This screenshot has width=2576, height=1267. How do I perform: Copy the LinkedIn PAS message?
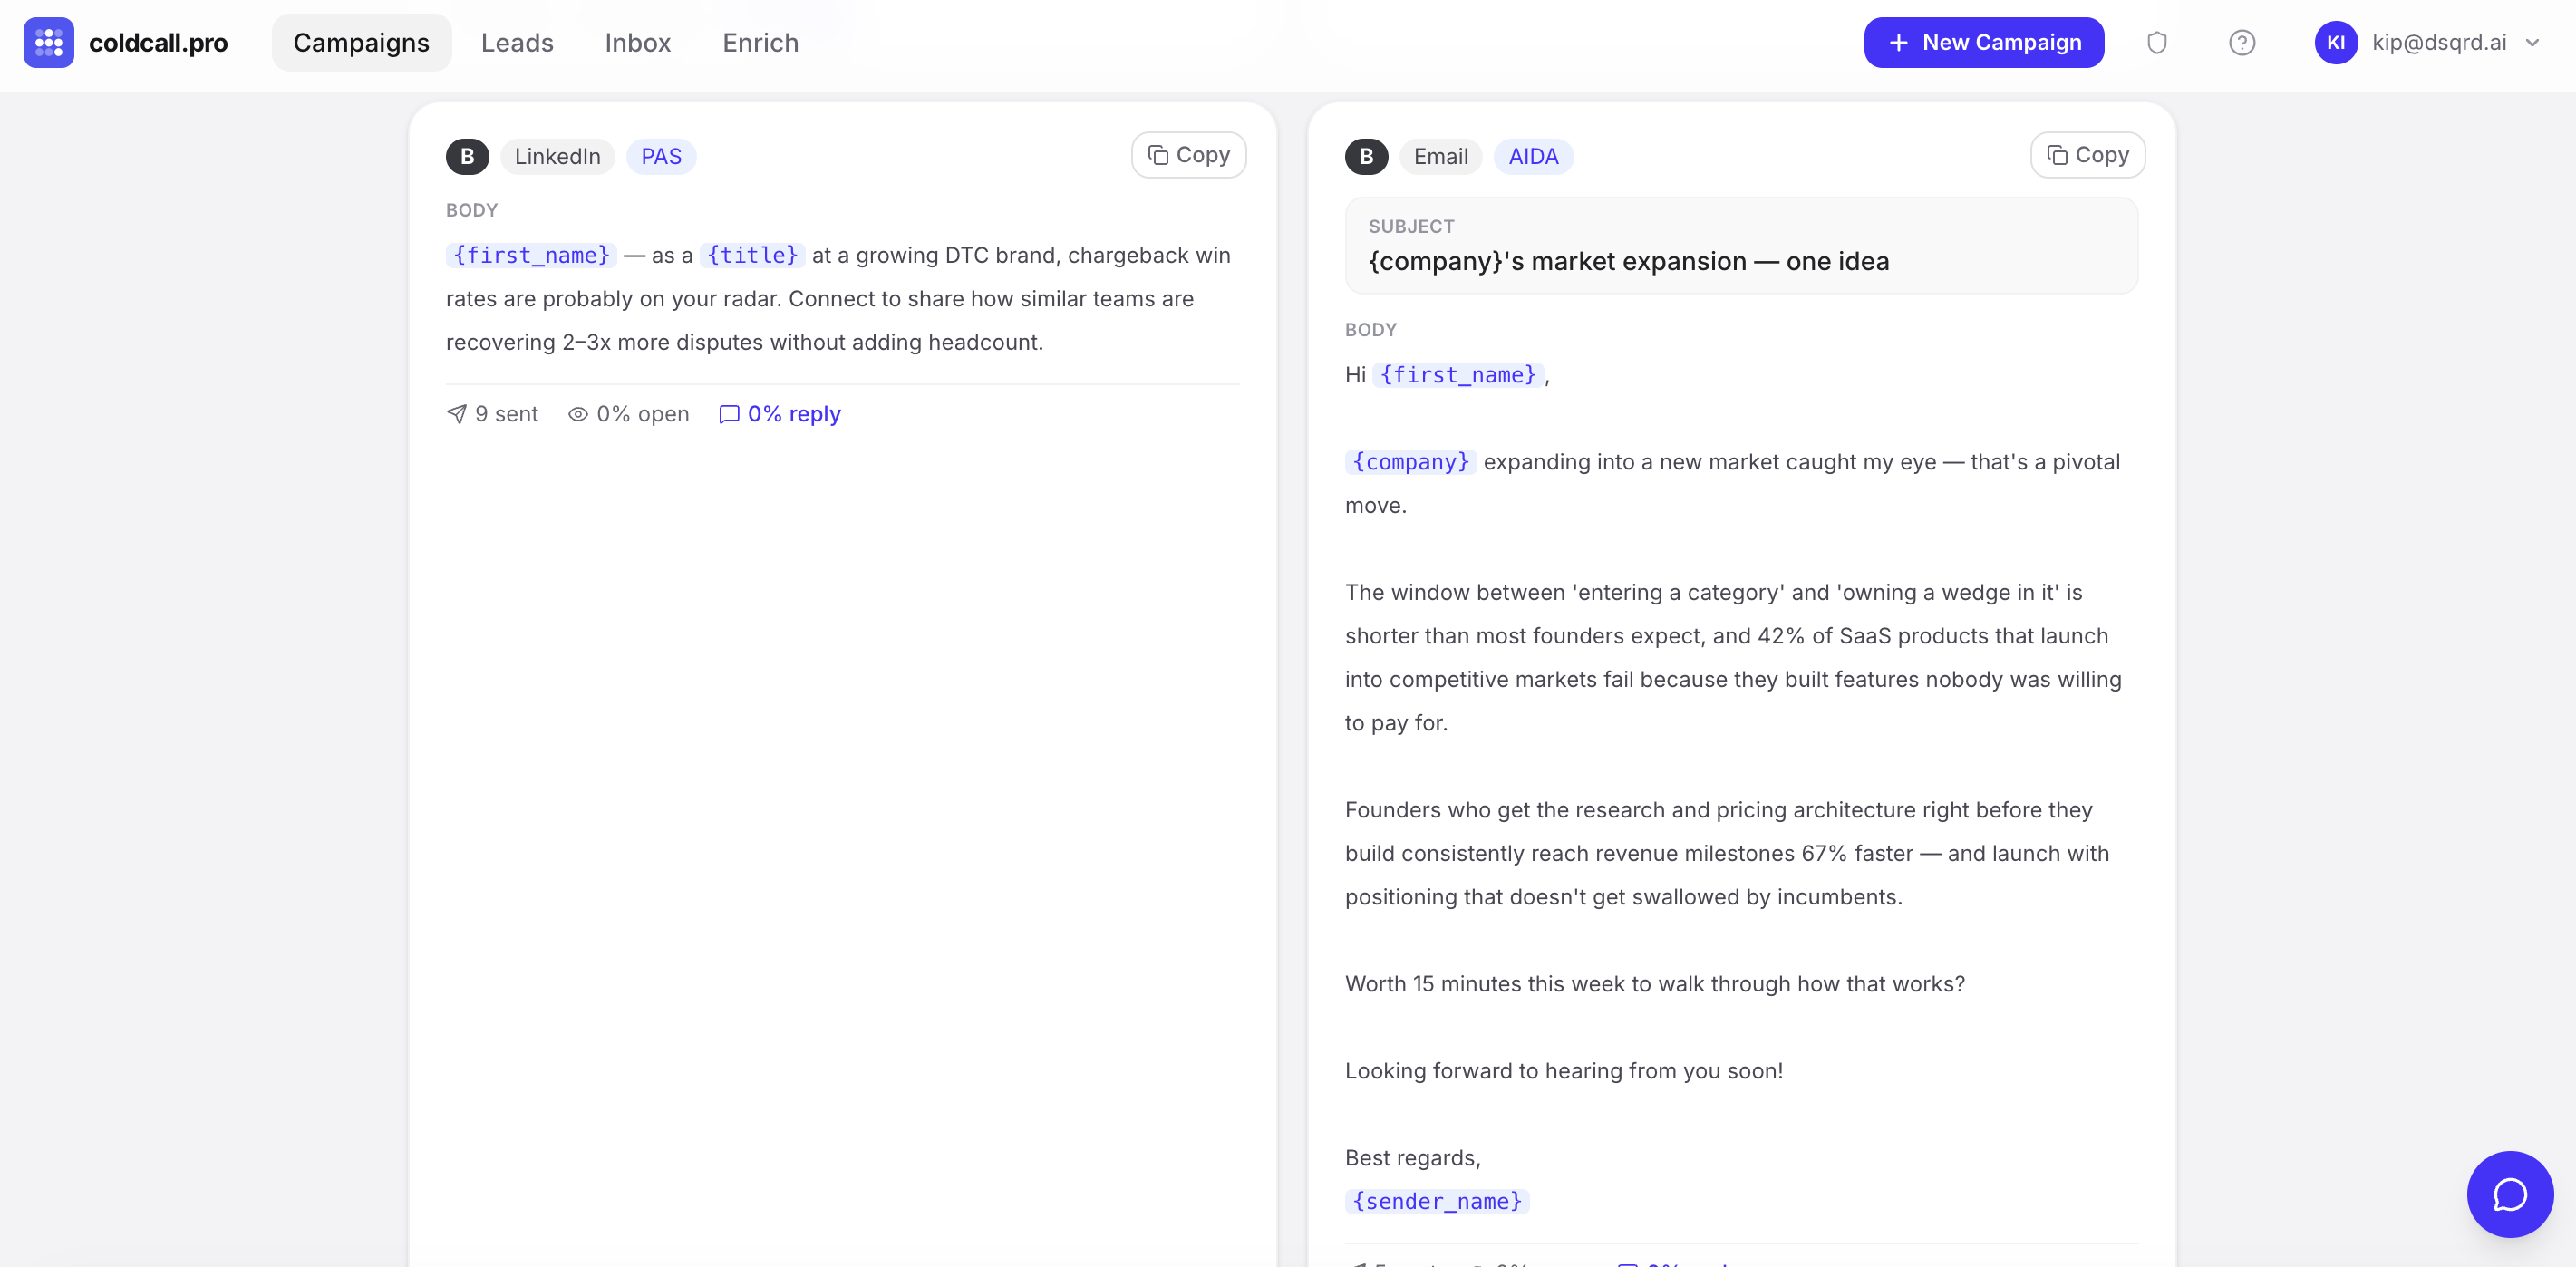[x=1188, y=155]
